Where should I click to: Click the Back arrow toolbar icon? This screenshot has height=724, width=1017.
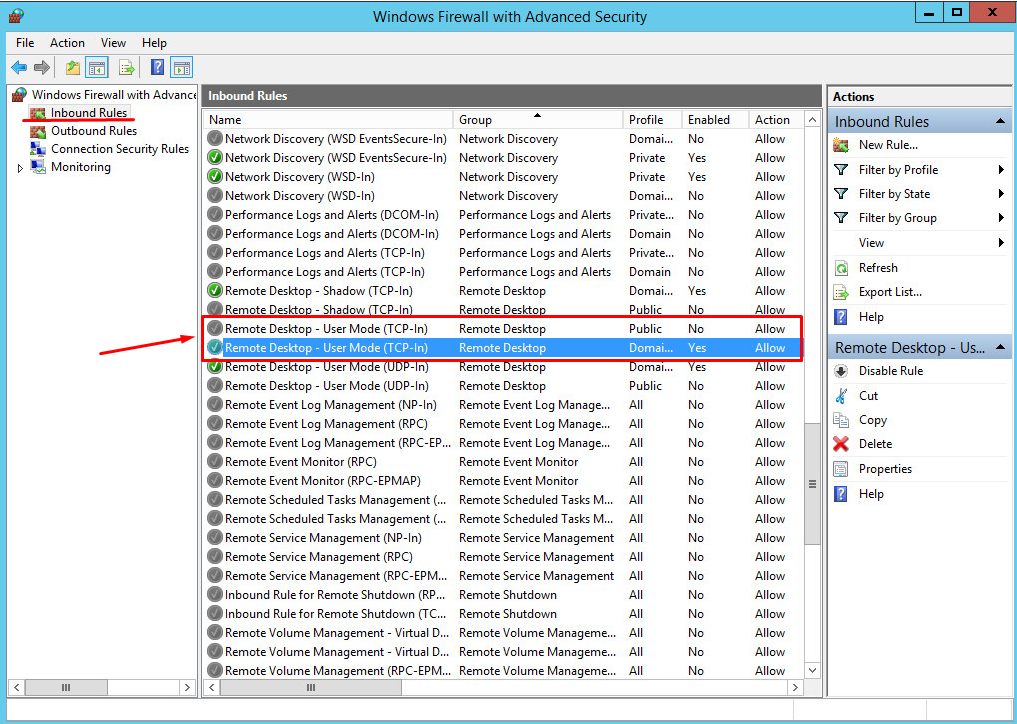(19, 68)
